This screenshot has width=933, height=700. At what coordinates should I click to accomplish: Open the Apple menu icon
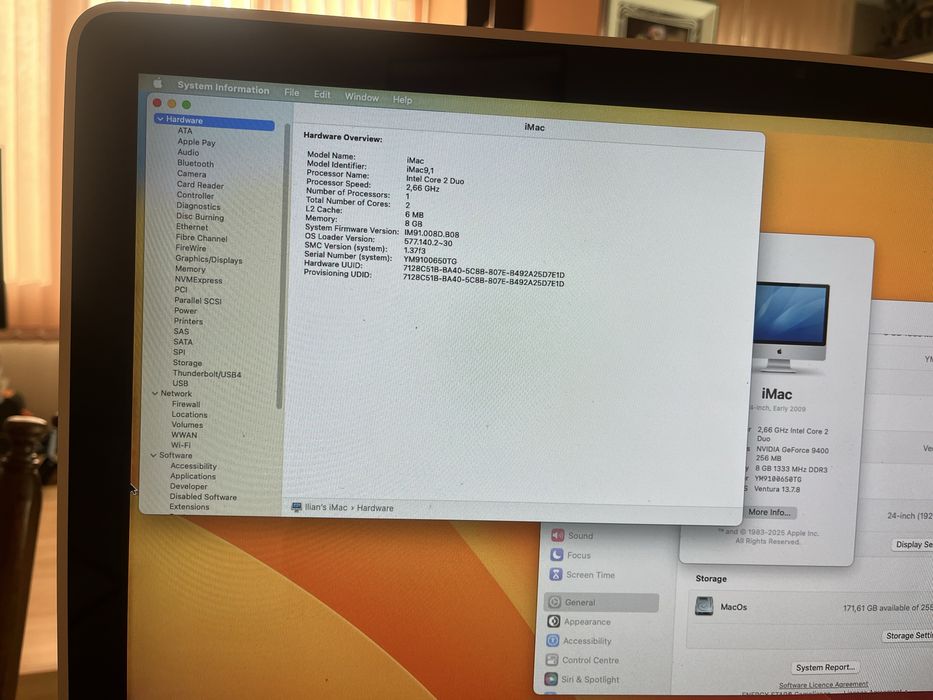(158, 83)
